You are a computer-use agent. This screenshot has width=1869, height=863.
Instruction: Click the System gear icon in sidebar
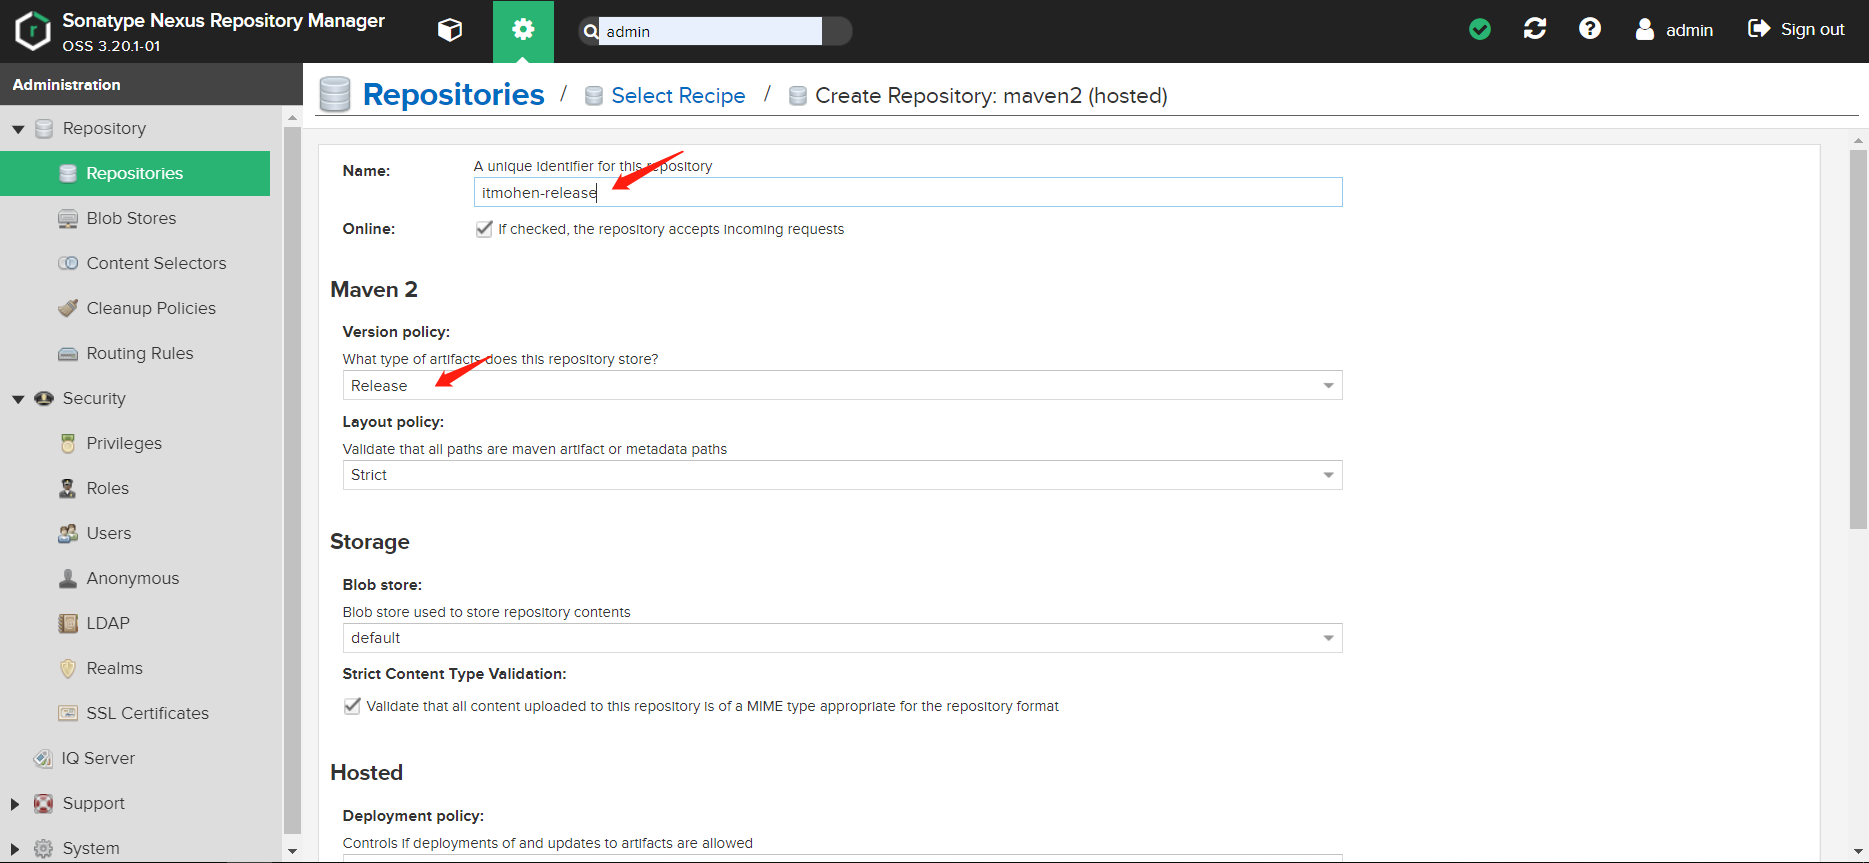click(44, 849)
